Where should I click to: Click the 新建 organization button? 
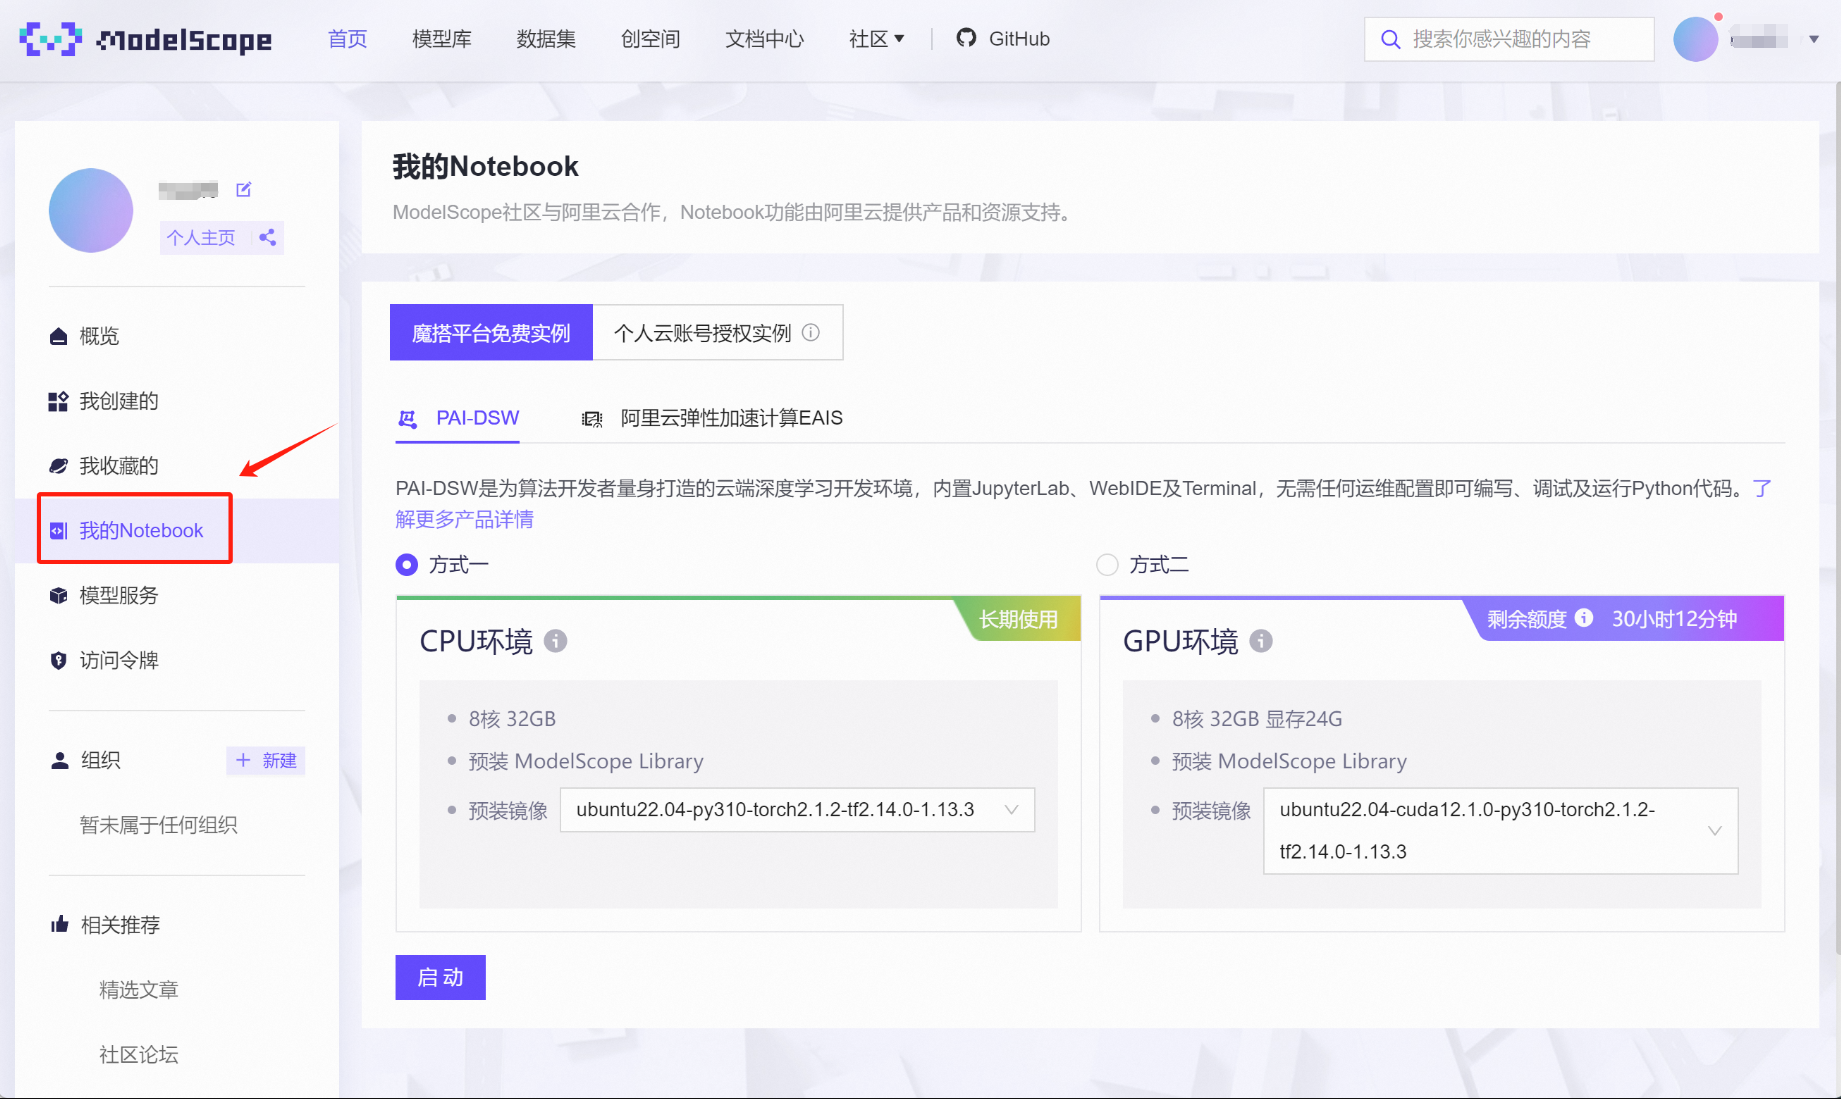pyautogui.click(x=266, y=761)
